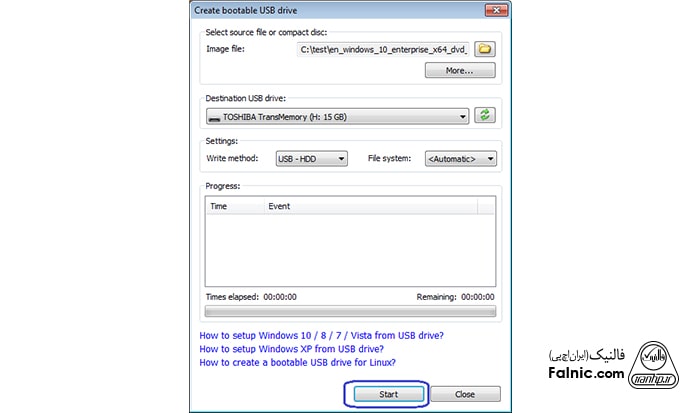Click the browse folder icon for image file
Screen dimensions: 694x413
pyautogui.click(x=485, y=48)
